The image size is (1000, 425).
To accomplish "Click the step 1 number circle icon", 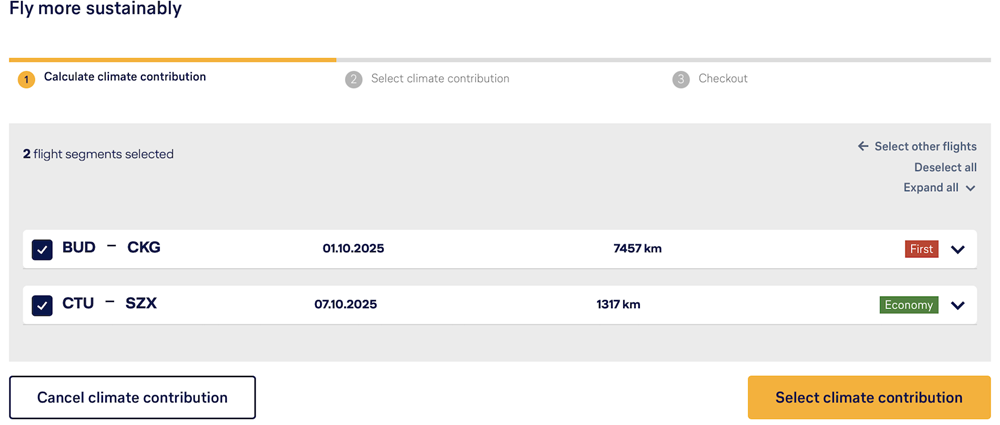I will [x=26, y=79].
